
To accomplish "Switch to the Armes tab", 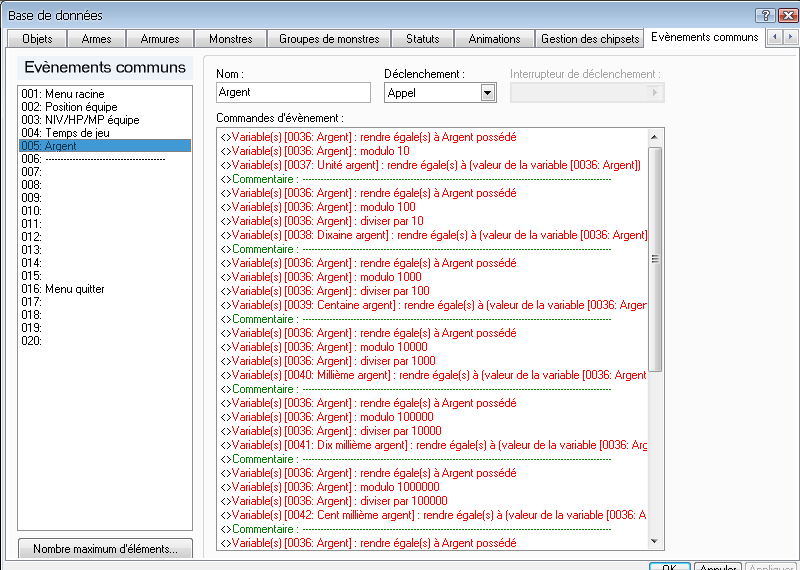I will [96, 39].
